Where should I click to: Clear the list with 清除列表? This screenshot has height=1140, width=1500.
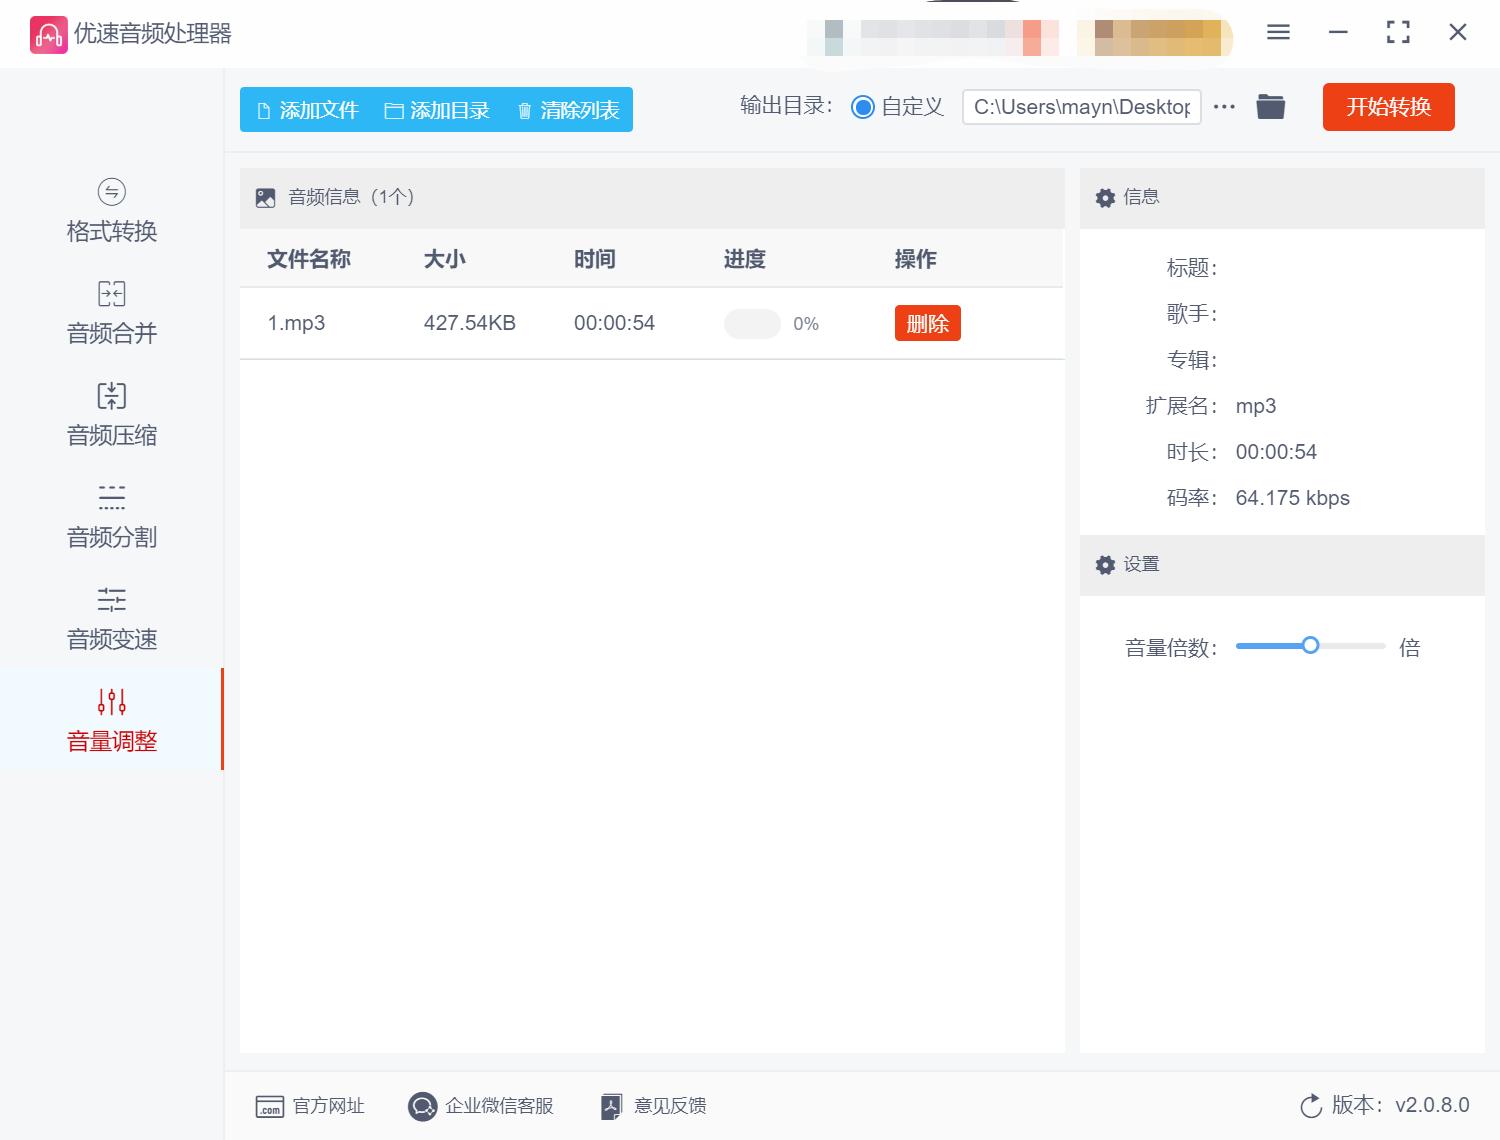click(566, 110)
